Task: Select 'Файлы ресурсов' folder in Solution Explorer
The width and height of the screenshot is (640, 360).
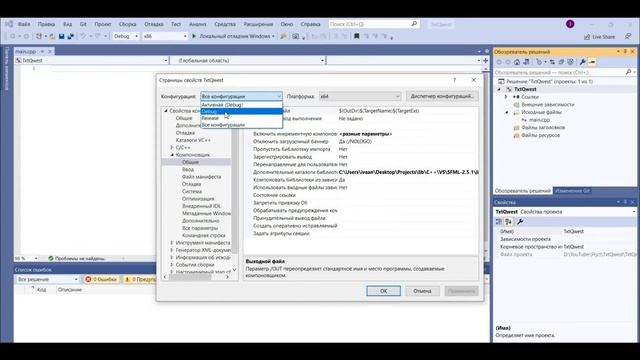Action: pyautogui.click(x=540, y=135)
